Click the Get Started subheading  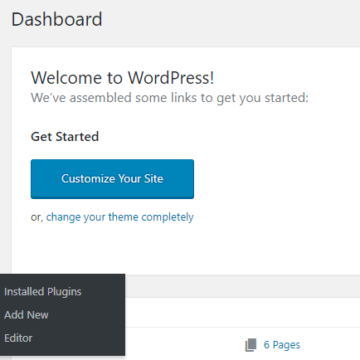click(x=65, y=137)
